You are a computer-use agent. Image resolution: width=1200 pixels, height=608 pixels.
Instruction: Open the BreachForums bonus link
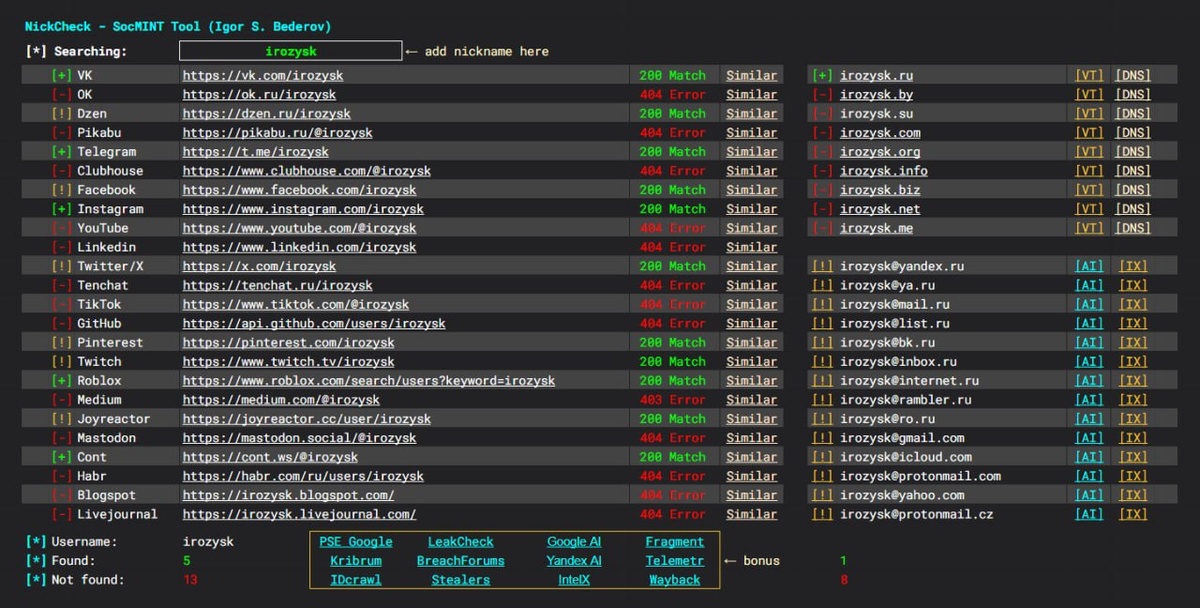pyautogui.click(x=461, y=561)
